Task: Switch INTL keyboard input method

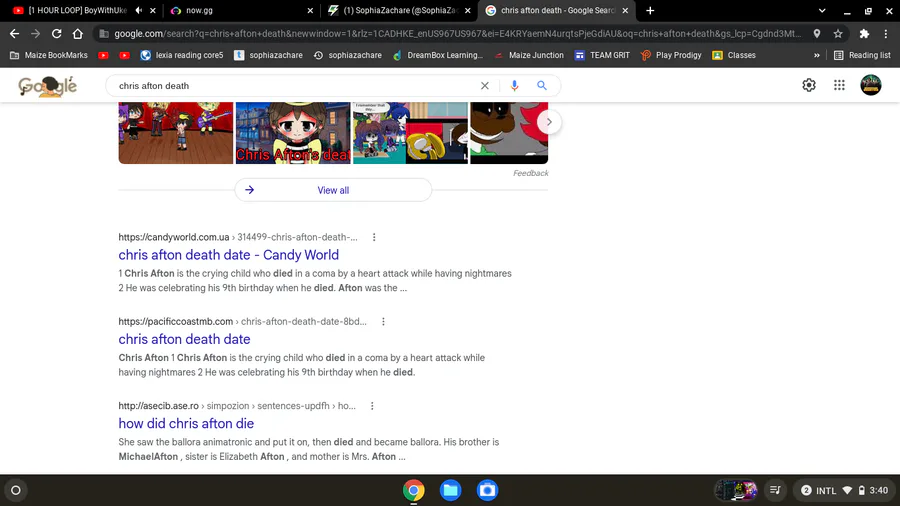Action: pos(826,490)
